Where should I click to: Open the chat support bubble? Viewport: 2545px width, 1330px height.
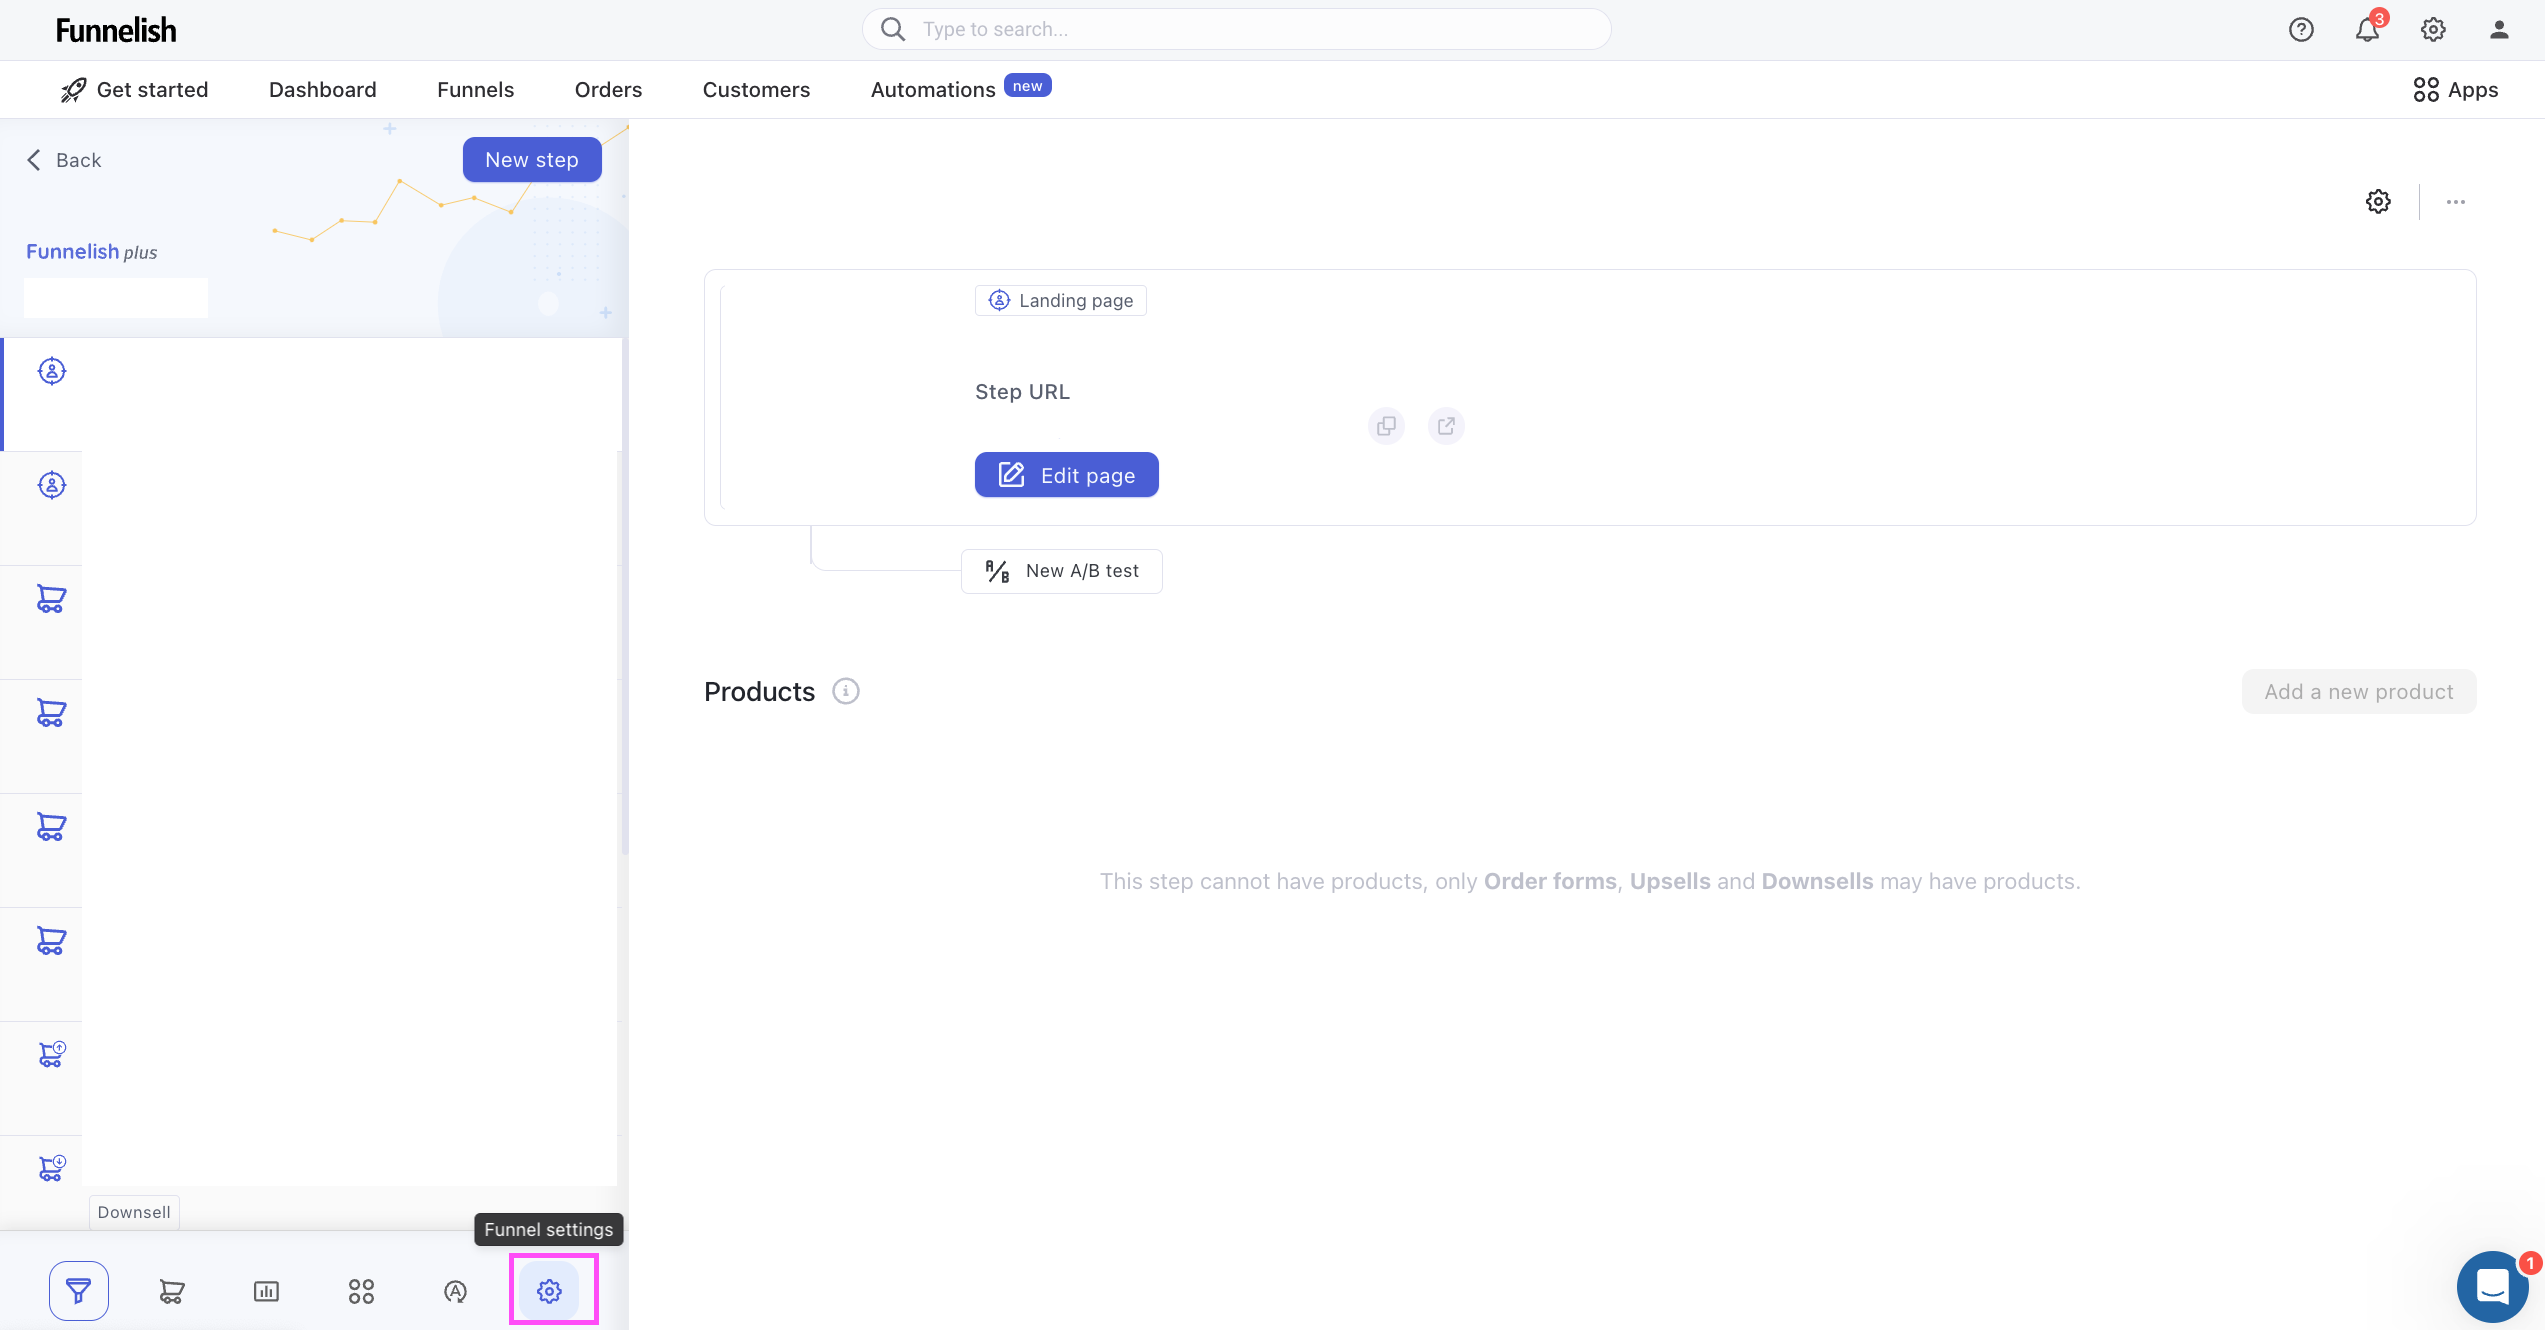click(x=2492, y=1286)
